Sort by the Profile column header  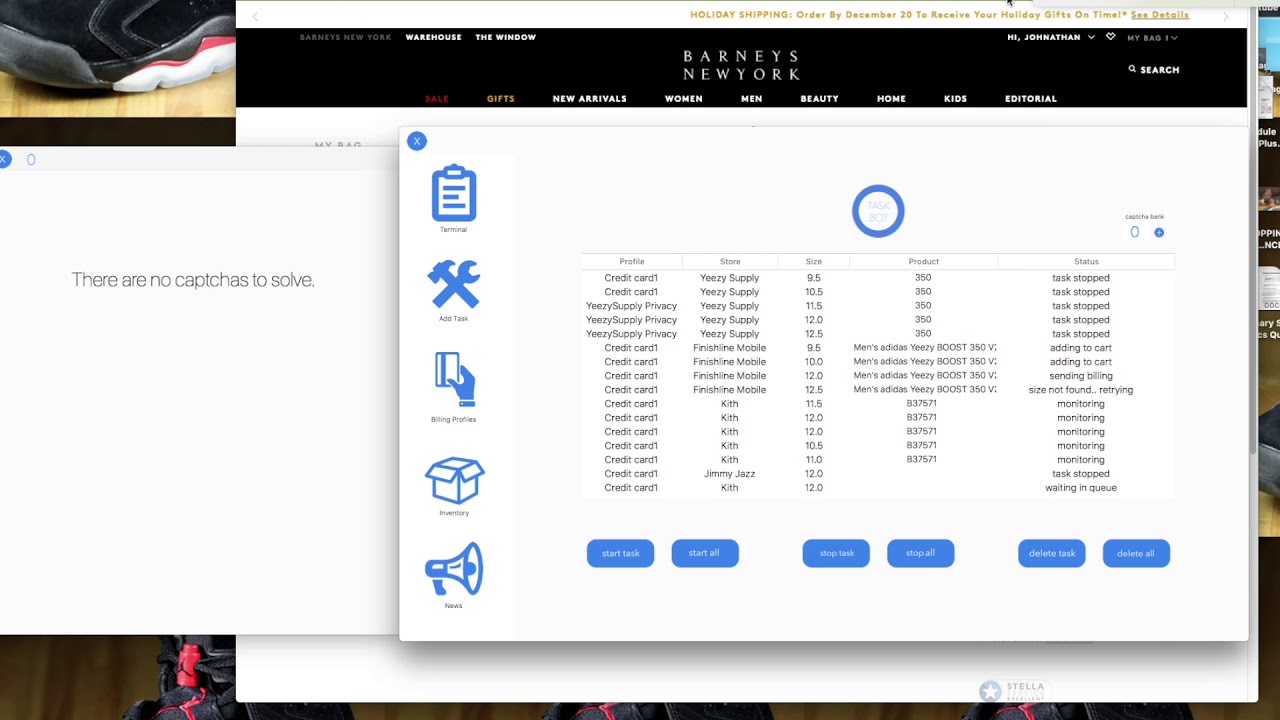tap(631, 262)
